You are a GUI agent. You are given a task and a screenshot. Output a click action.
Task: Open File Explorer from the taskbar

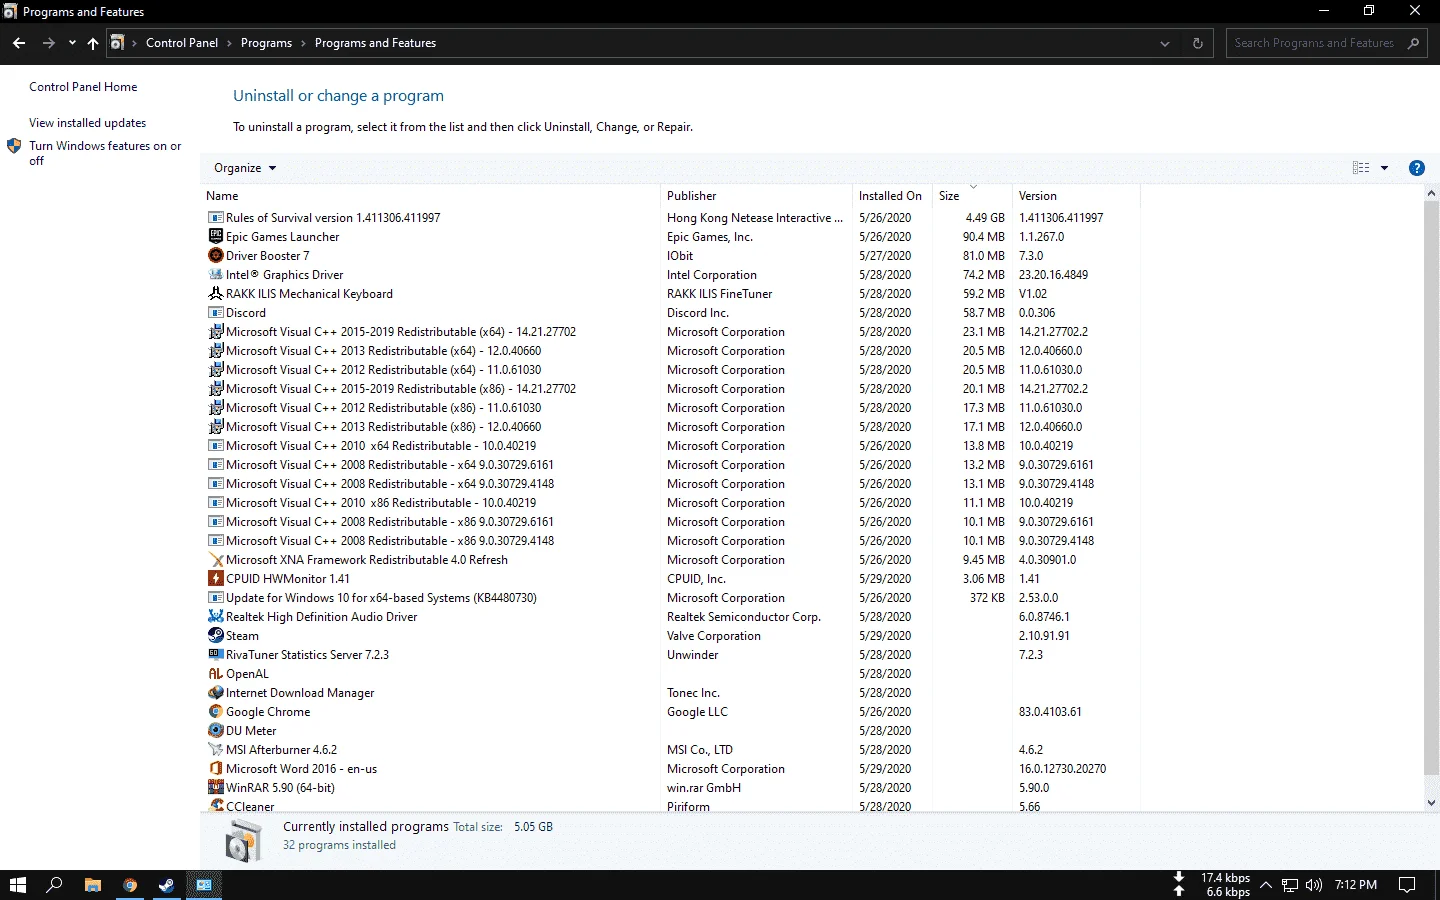(92, 885)
